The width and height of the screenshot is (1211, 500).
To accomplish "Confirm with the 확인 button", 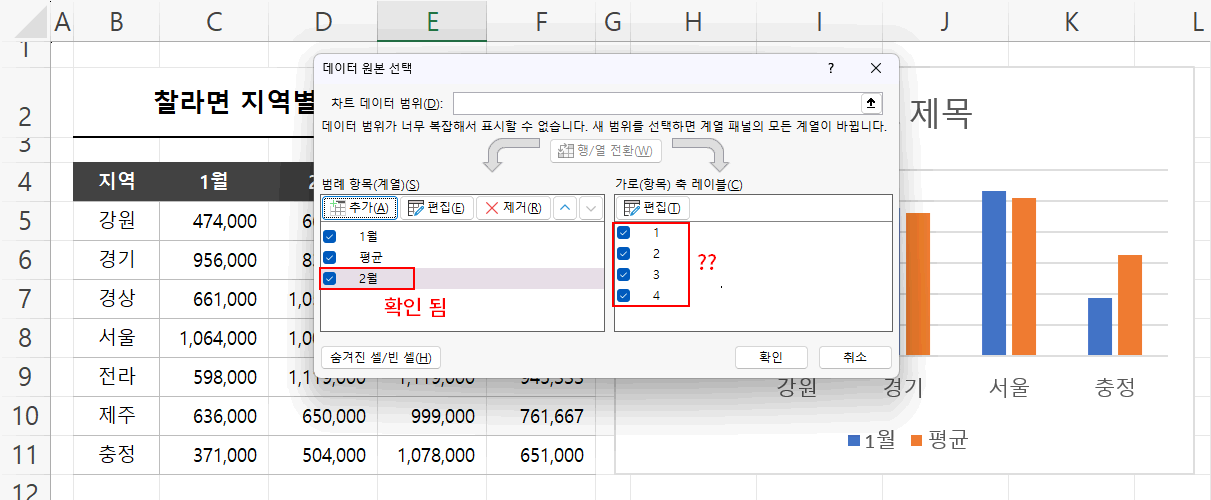I will 770,357.
